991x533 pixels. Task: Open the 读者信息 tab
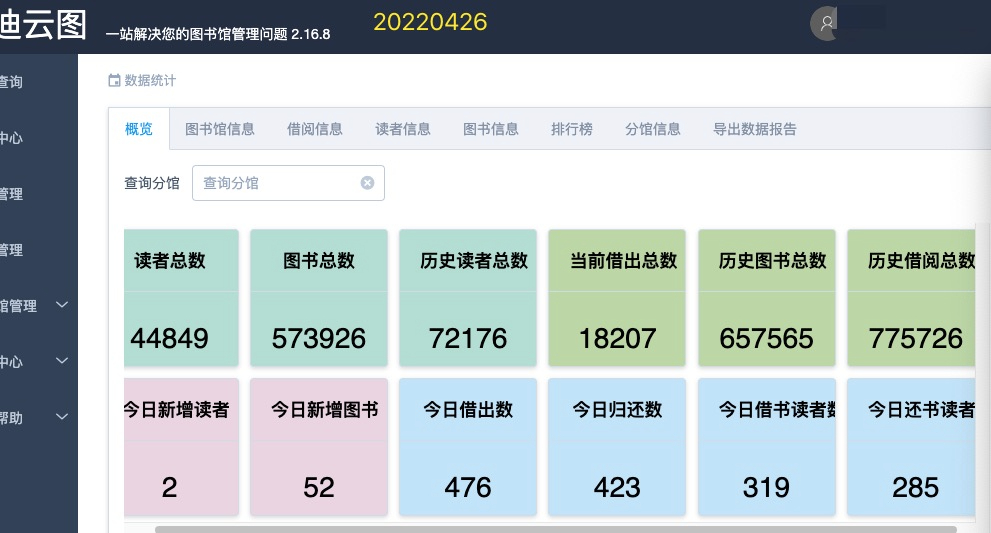(x=403, y=129)
